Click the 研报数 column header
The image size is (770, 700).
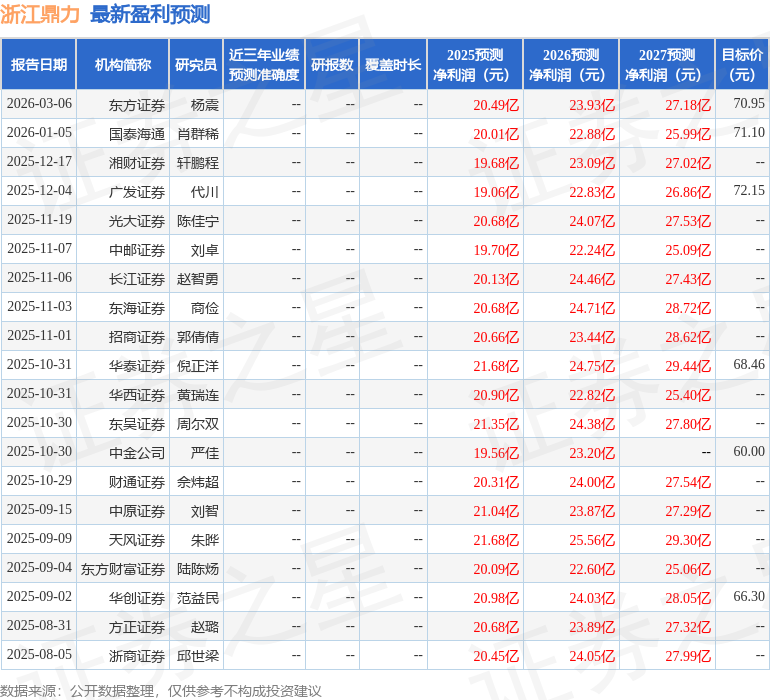(331, 65)
